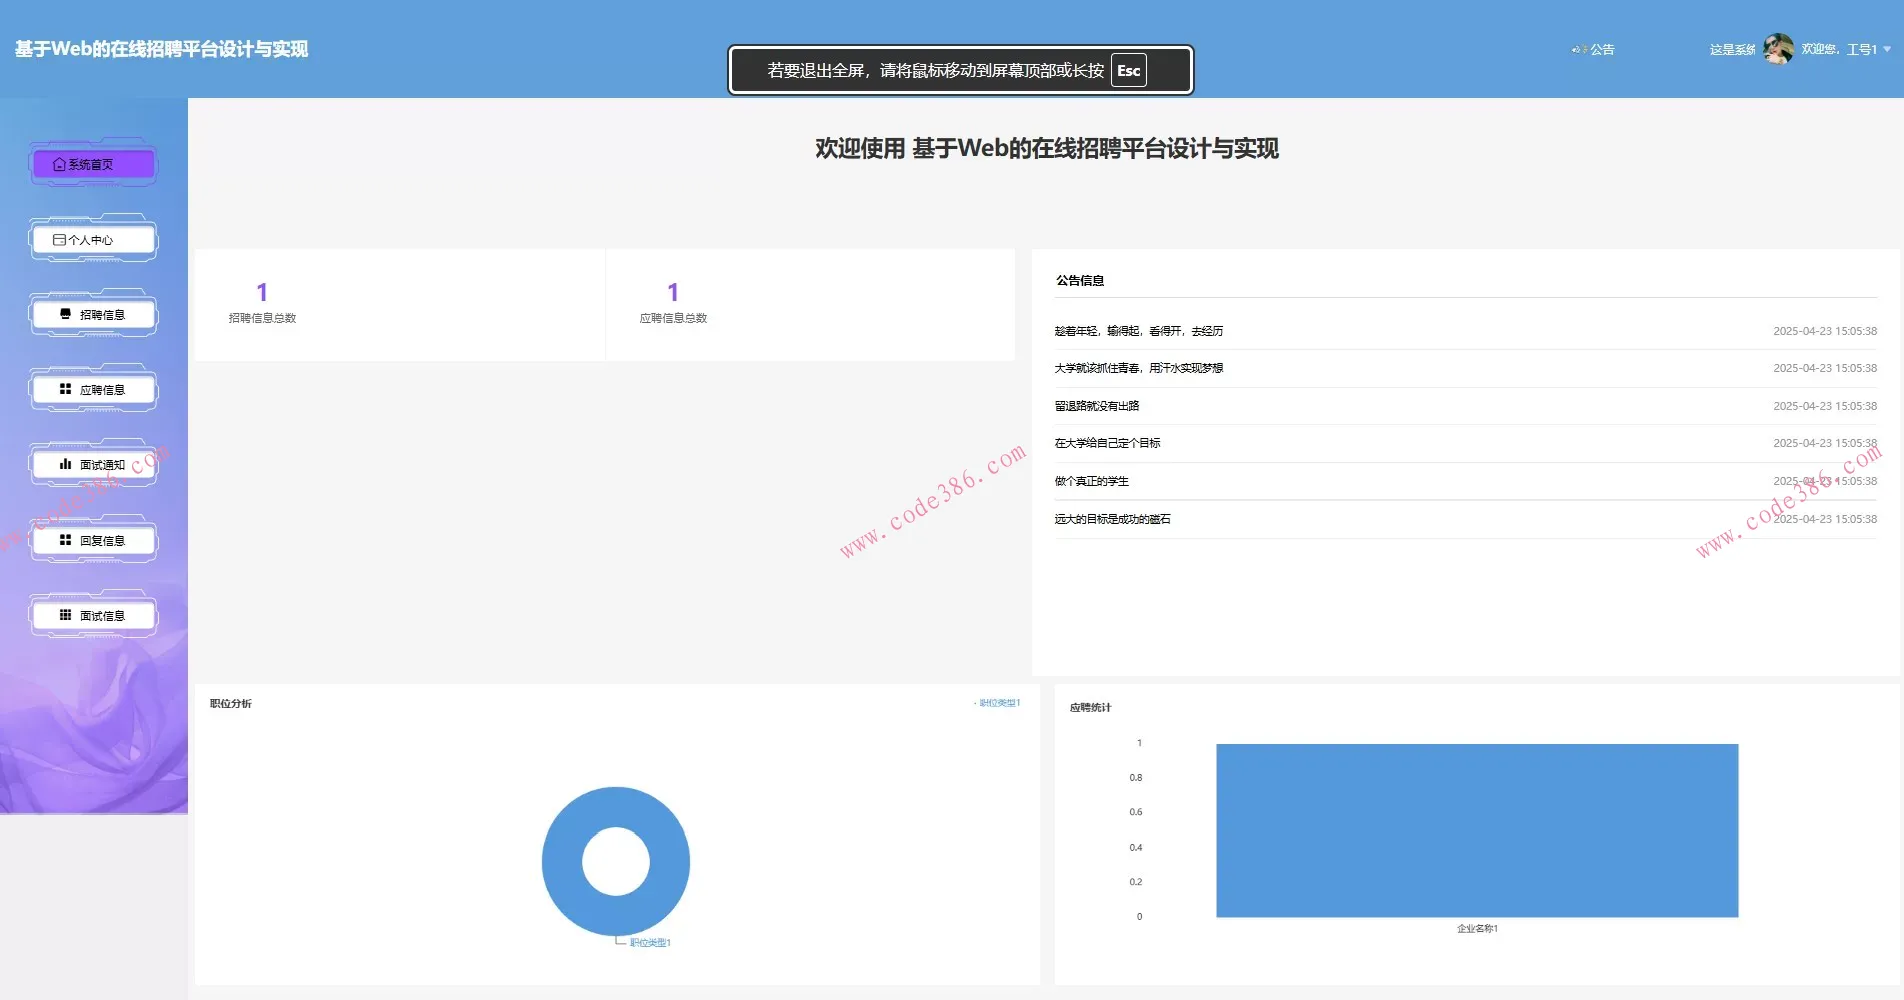Viewport: 1904px width, 1000px height.
Task: Click the bar-chart icon on 面试通知
Action: pyautogui.click(x=65, y=464)
